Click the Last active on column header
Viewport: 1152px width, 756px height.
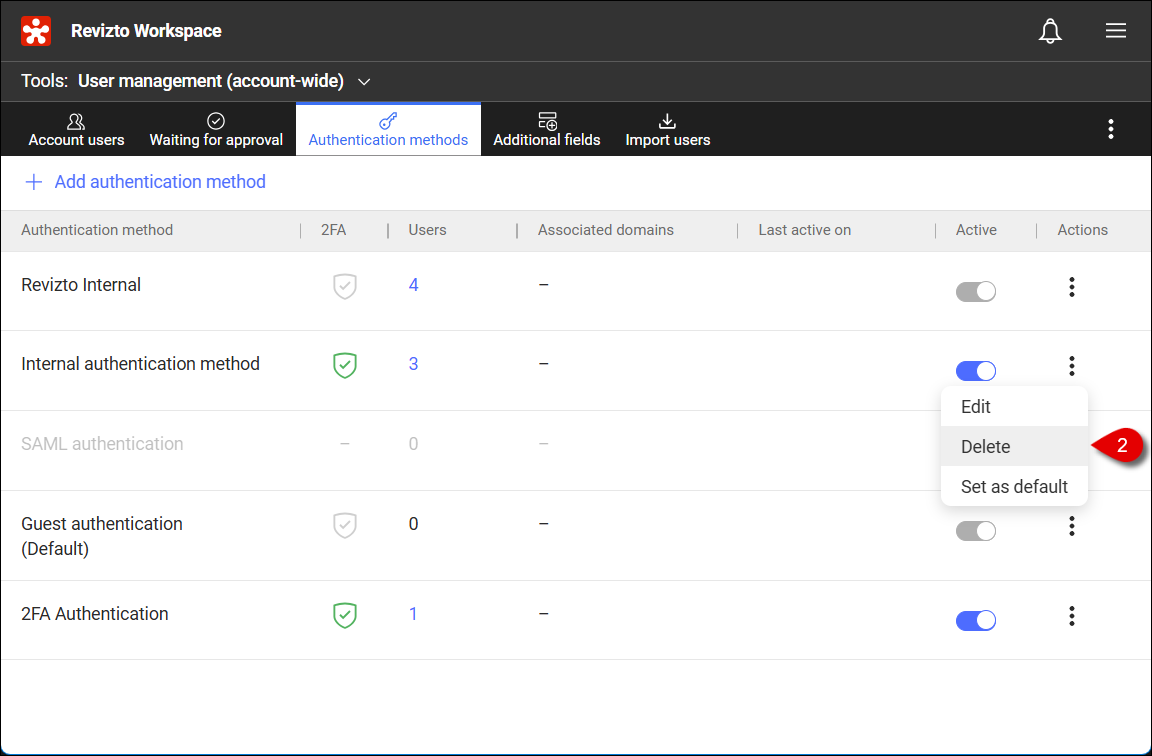(804, 230)
